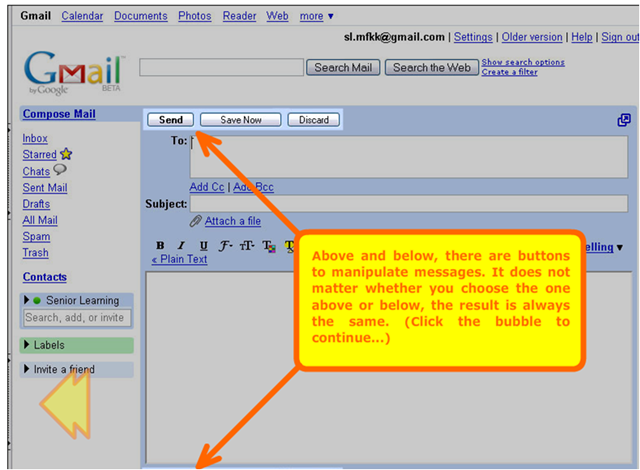
Task: Expand the Invite a friend section
Action: [27, 369]
